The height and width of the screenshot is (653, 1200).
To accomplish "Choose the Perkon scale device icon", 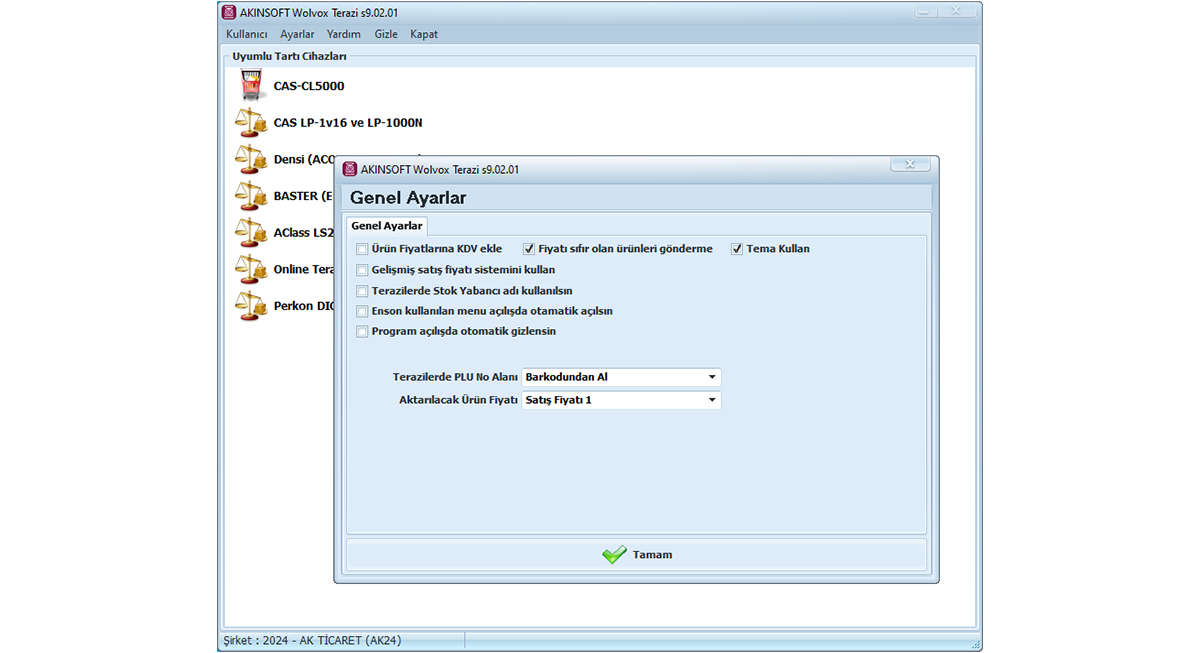I will pyautogui.click(x=250, y=306).
